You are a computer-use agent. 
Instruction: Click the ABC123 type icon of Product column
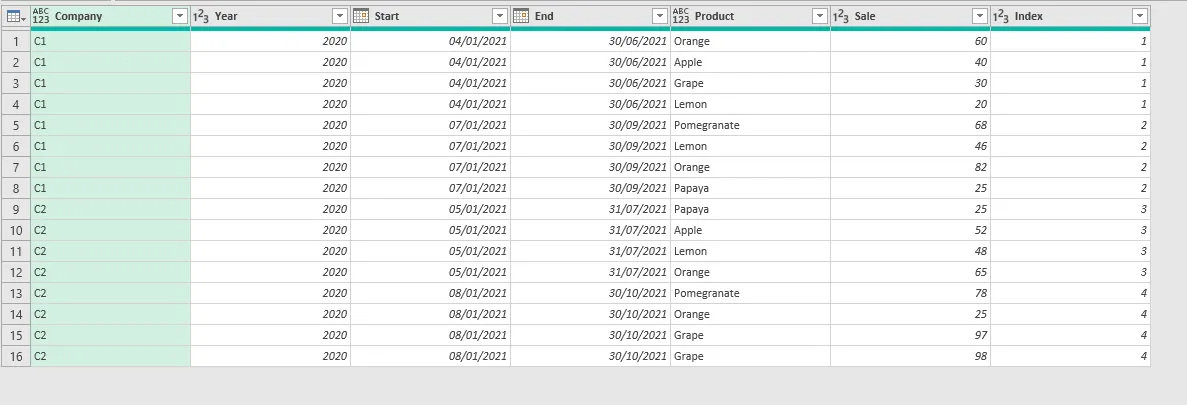[681, 16]
